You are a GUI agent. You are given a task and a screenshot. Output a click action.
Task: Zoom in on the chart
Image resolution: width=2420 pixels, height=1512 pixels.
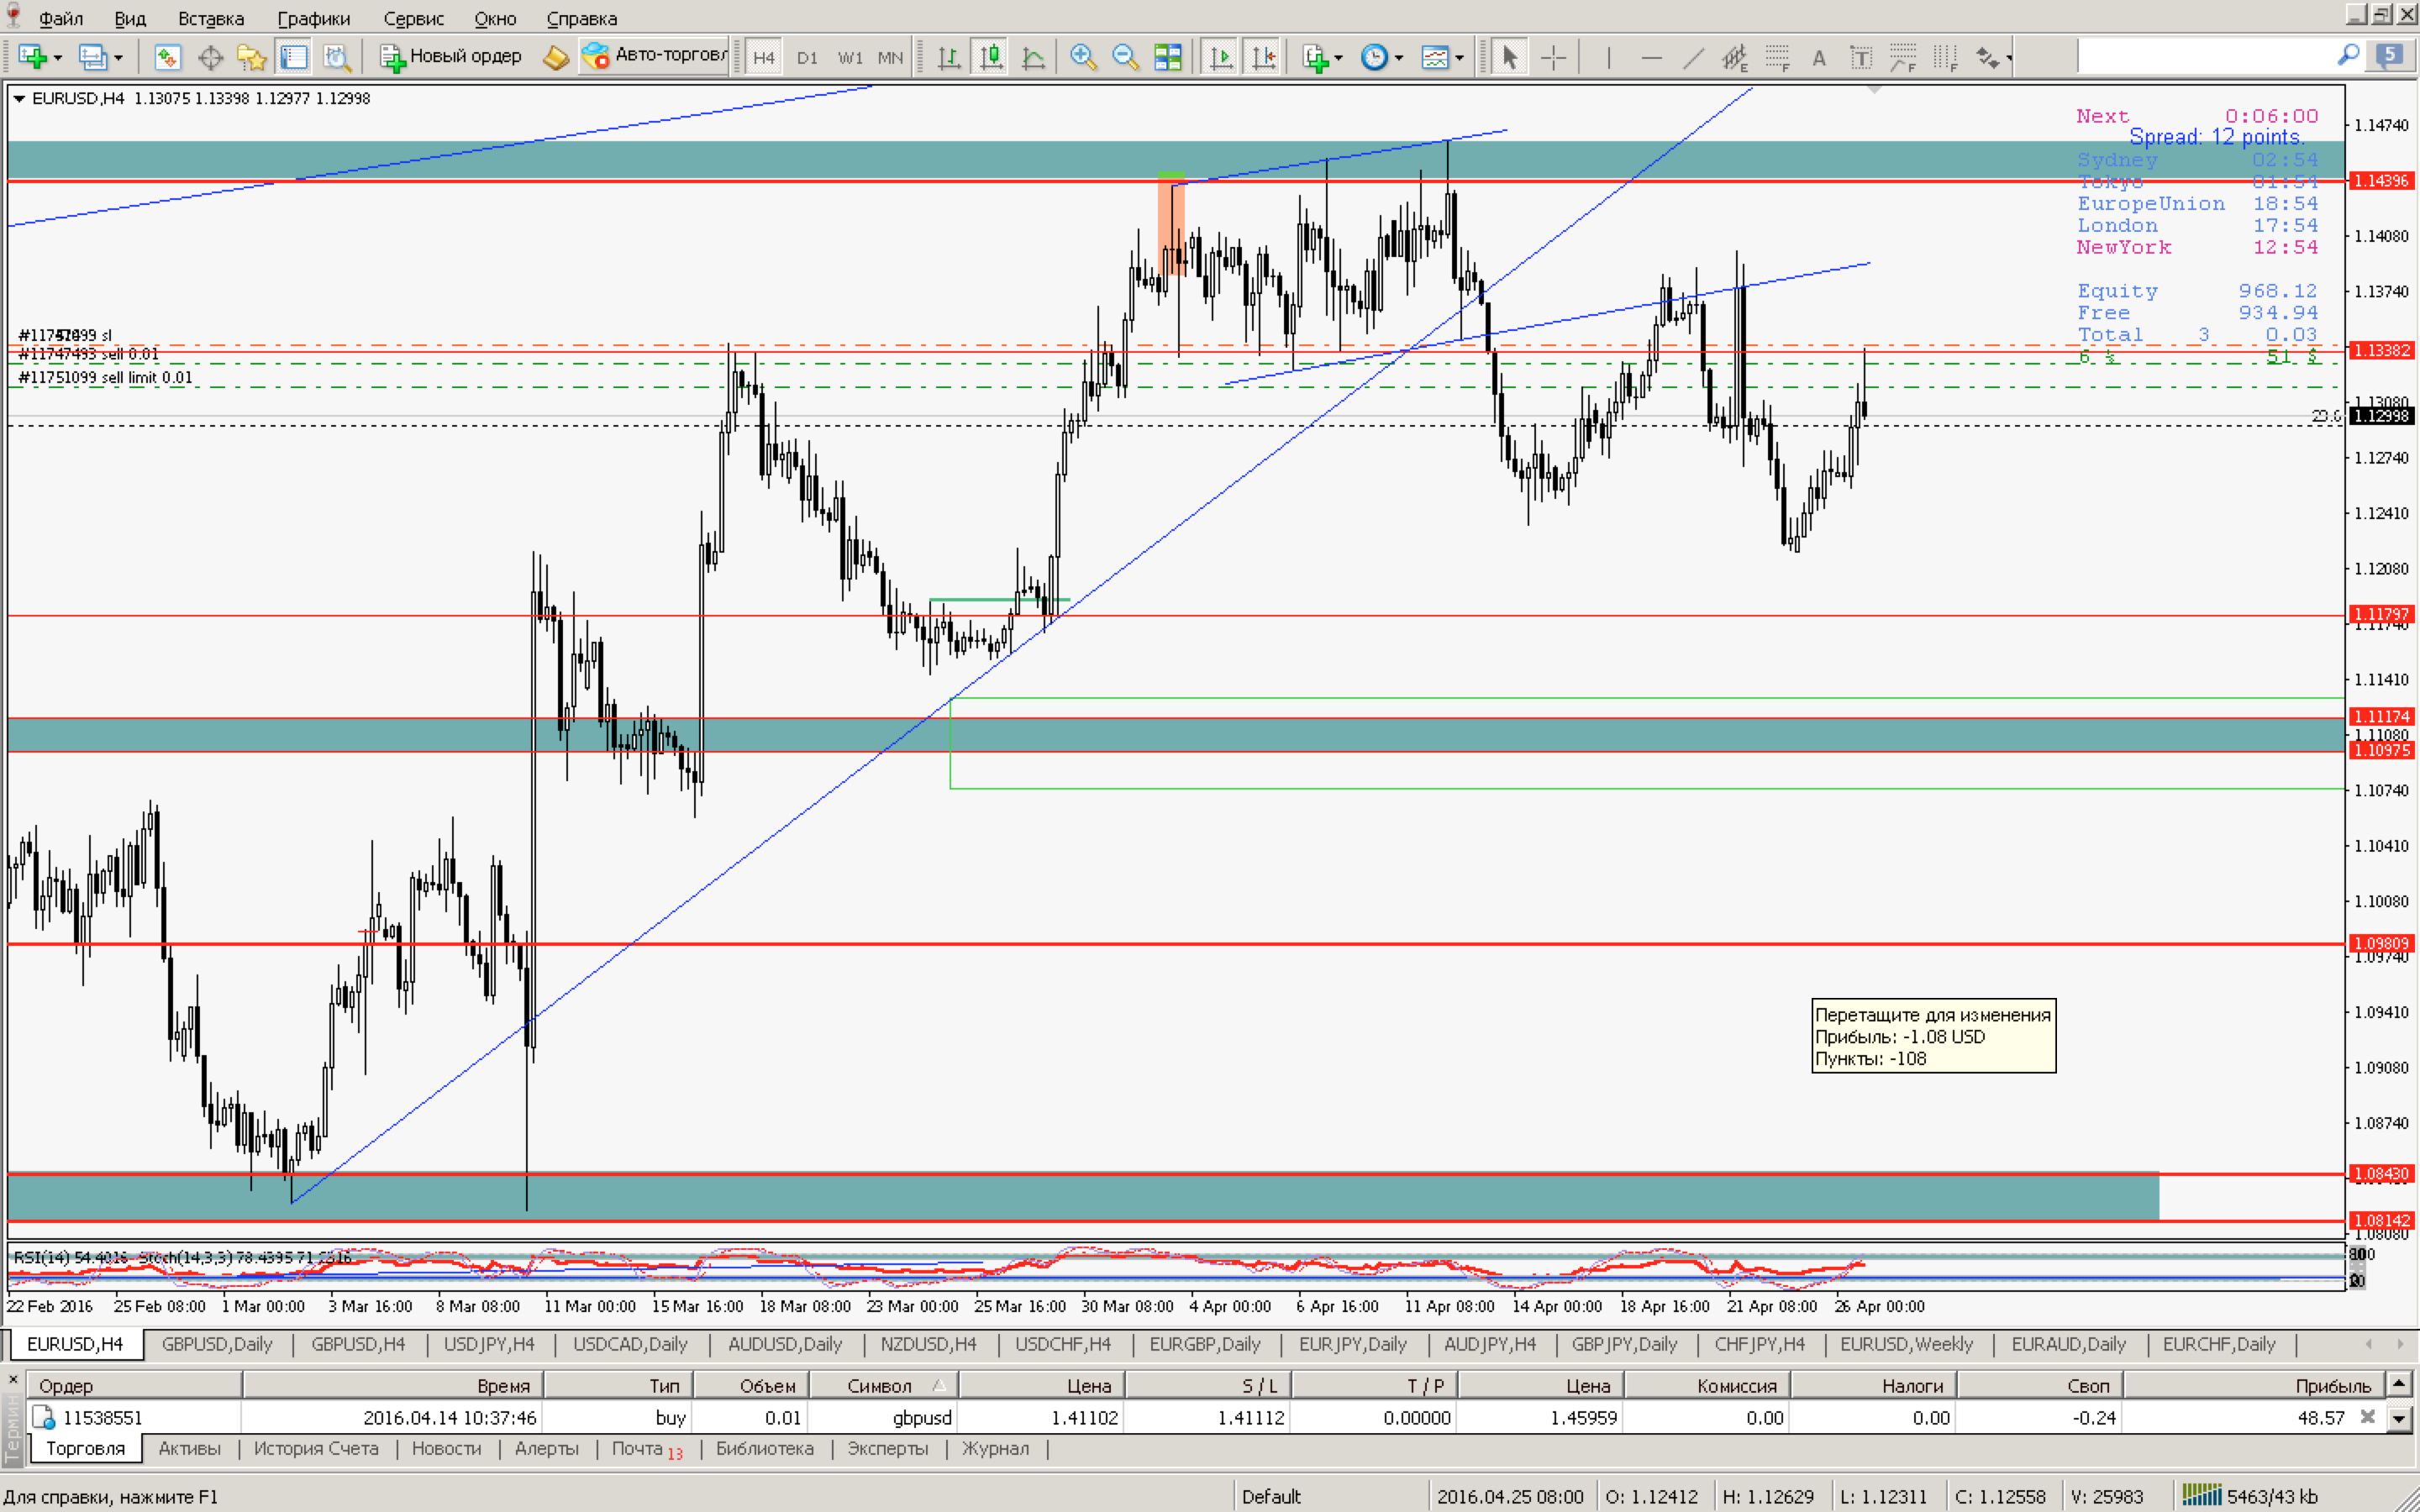pyautogui.click(x=1083, y=57)
